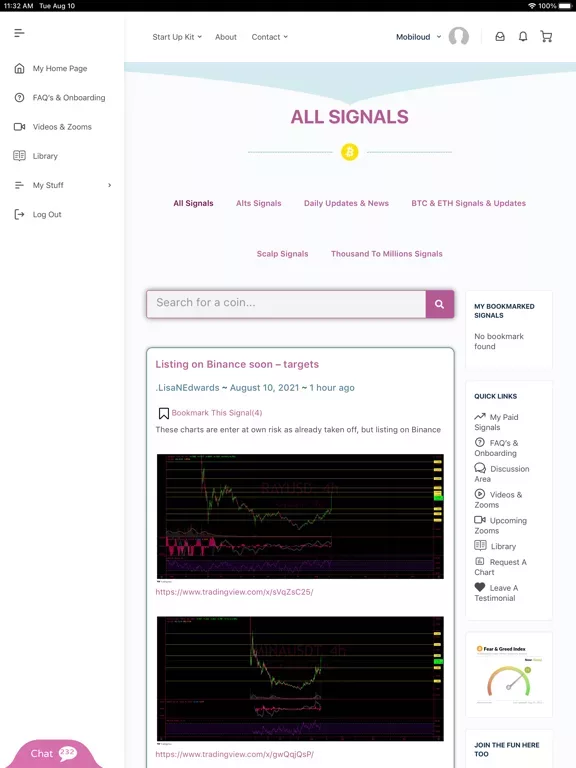This screenshot has width=576, height=768.
Task: Click the battery indicator in status bar
Action: coord(565,6)
